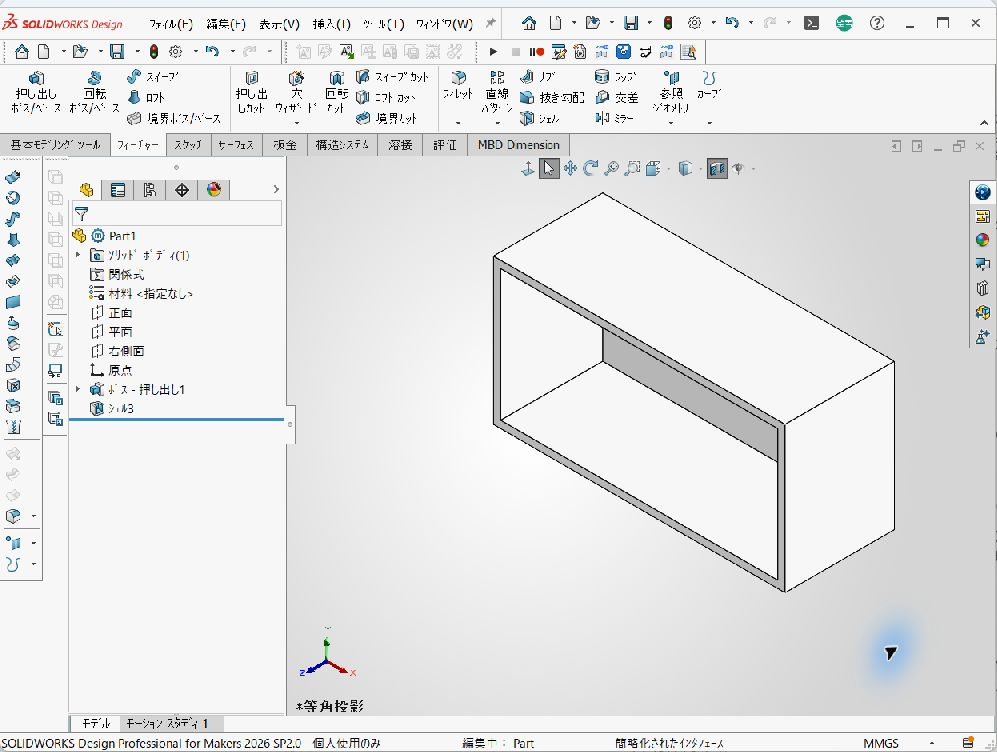Click the Zoom to Fit view icon
Viewport: 997px width, 752px height.
click(611, 168)
